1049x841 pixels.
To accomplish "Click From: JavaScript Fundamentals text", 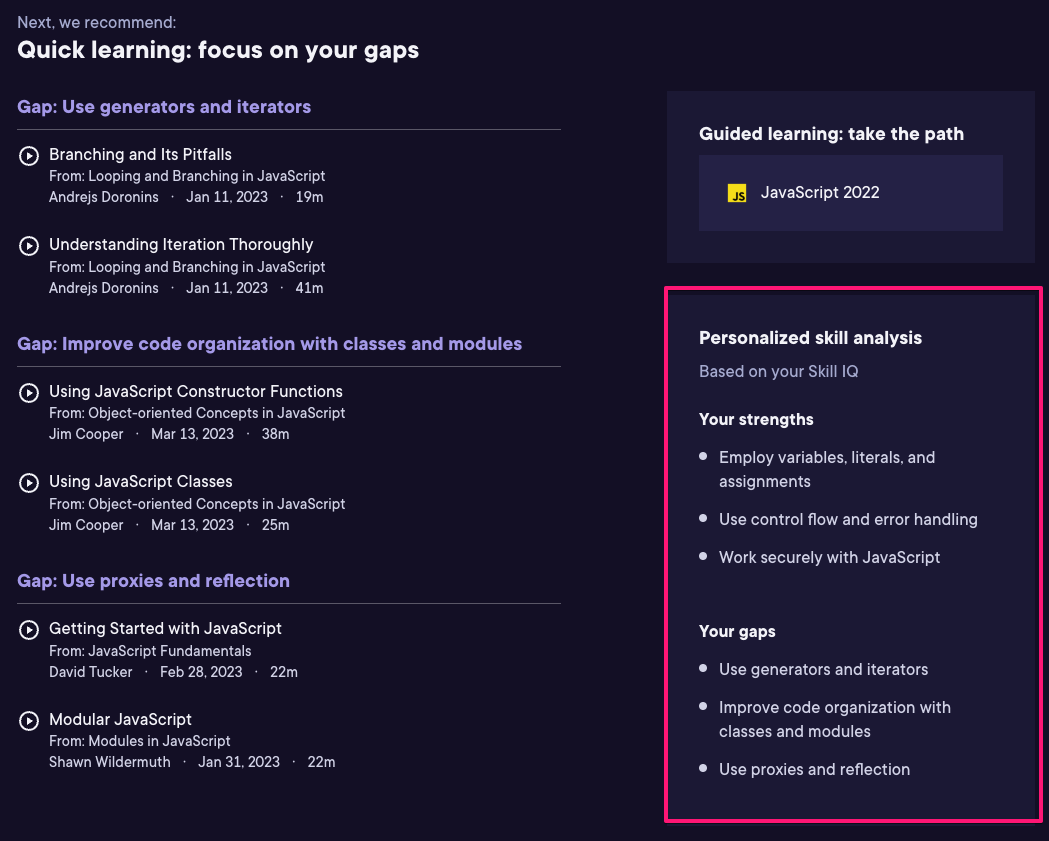I will click(150, 651).
